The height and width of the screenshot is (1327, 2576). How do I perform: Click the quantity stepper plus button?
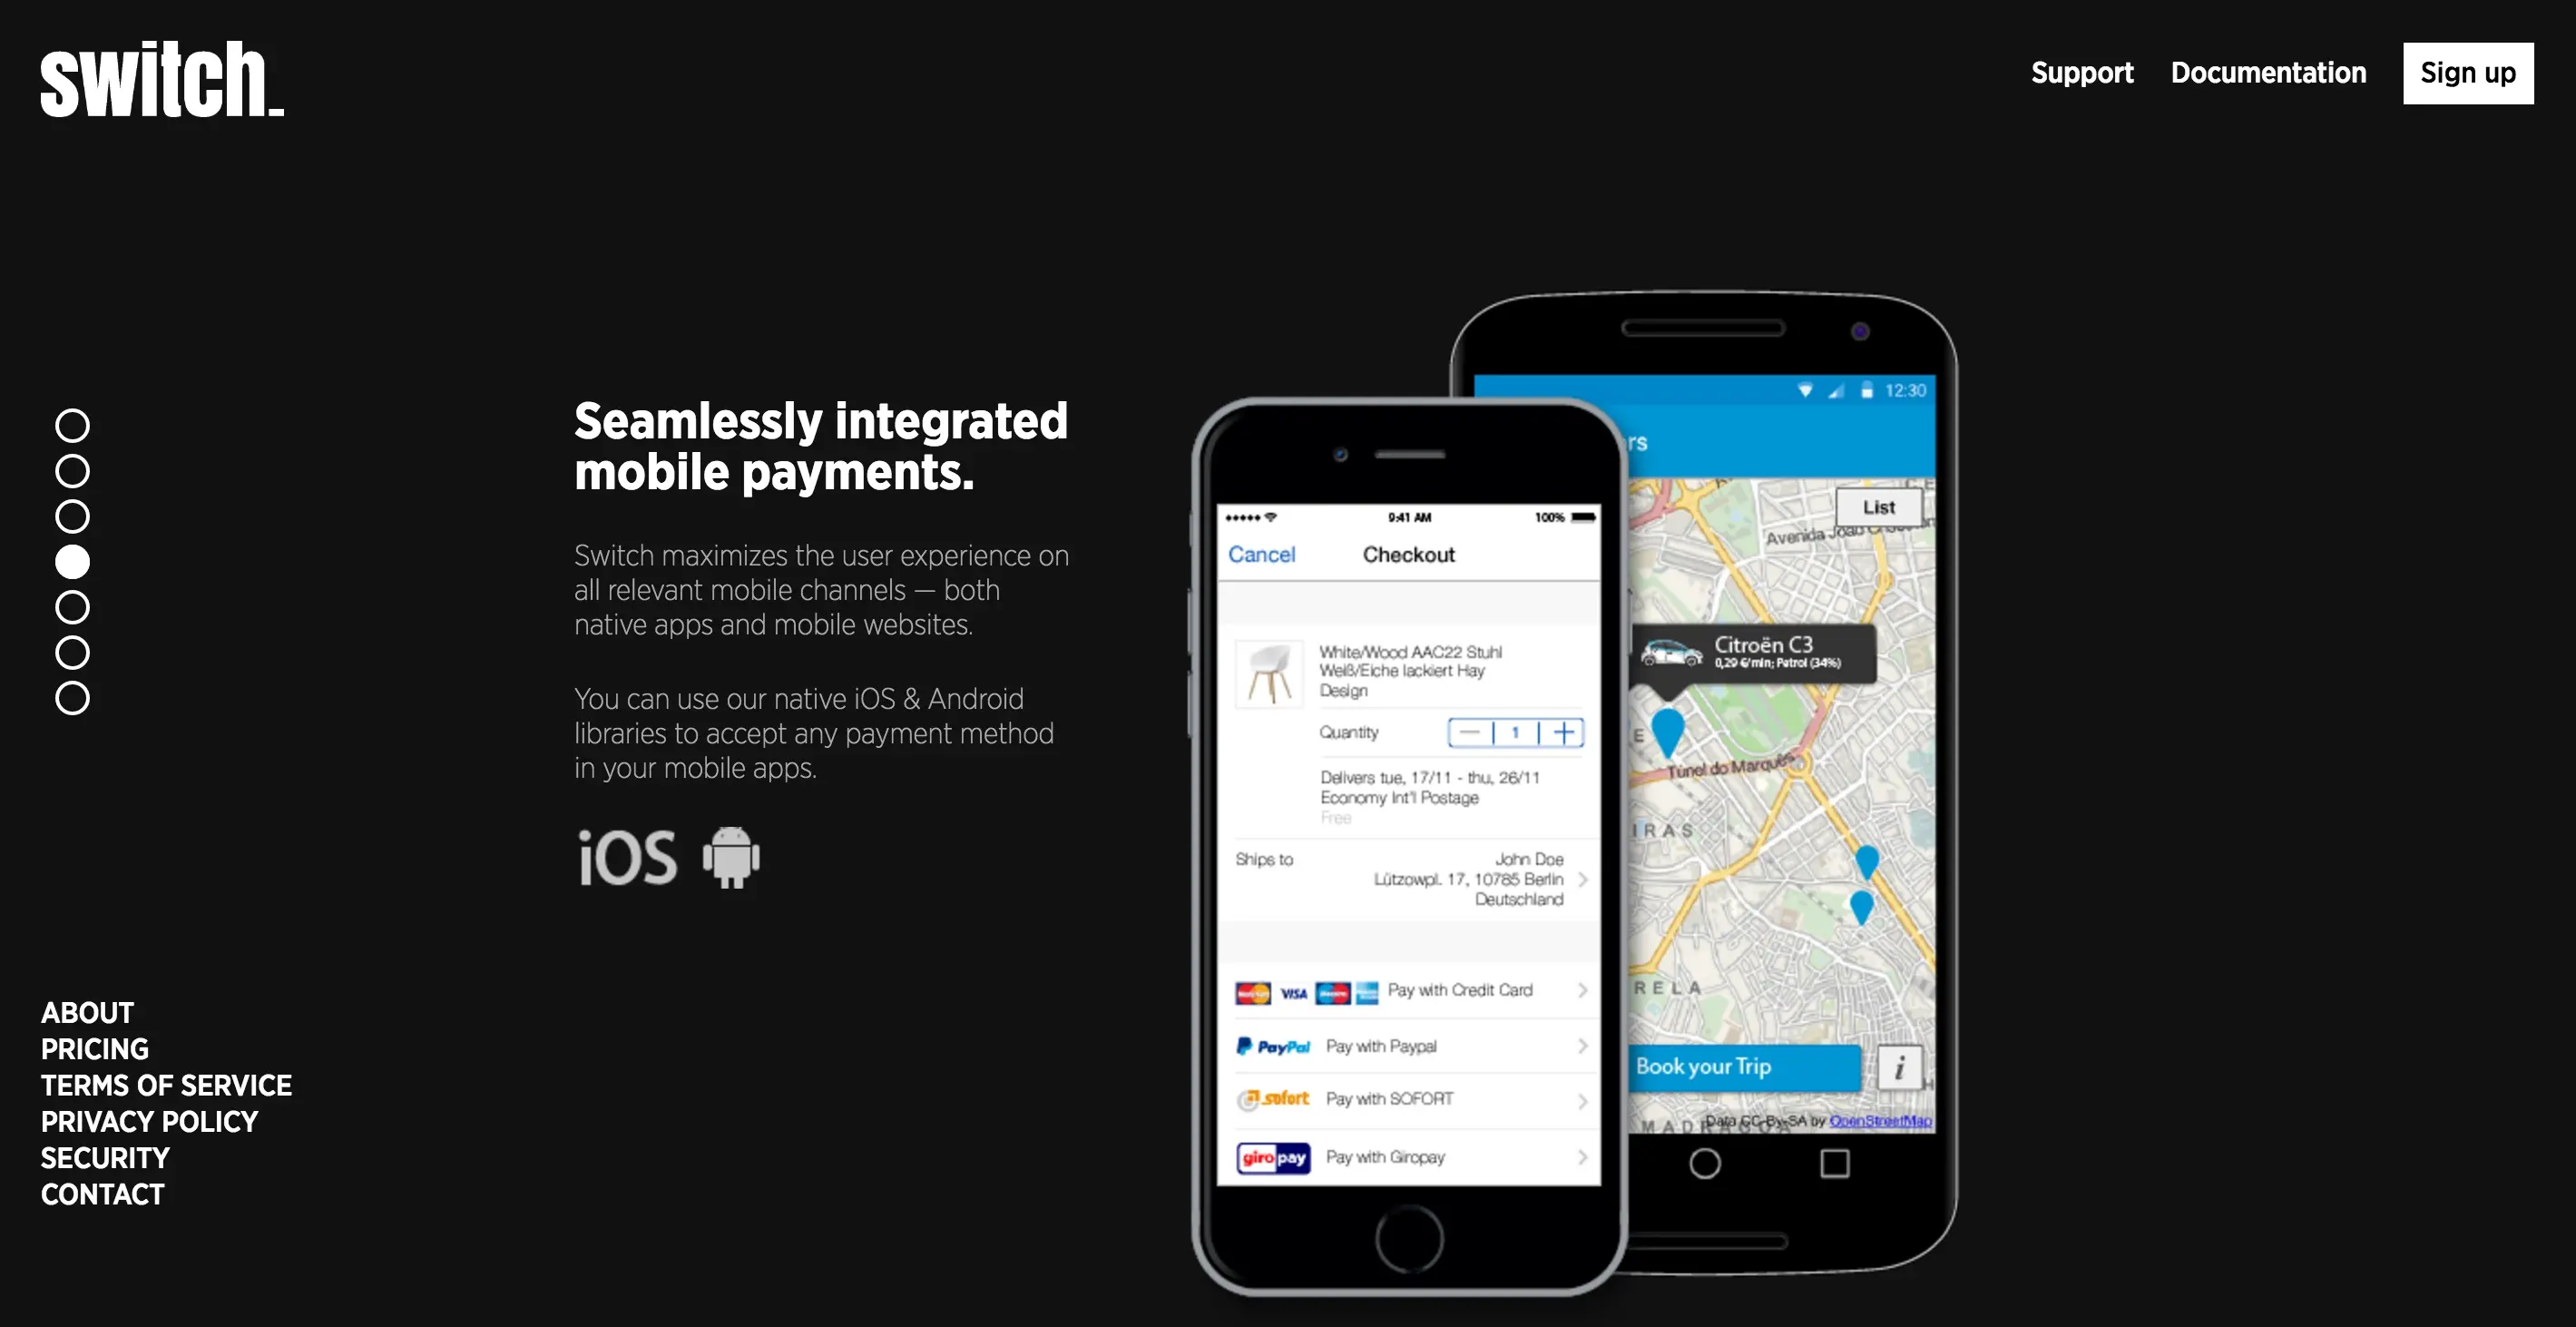(x=1562, y=732)
